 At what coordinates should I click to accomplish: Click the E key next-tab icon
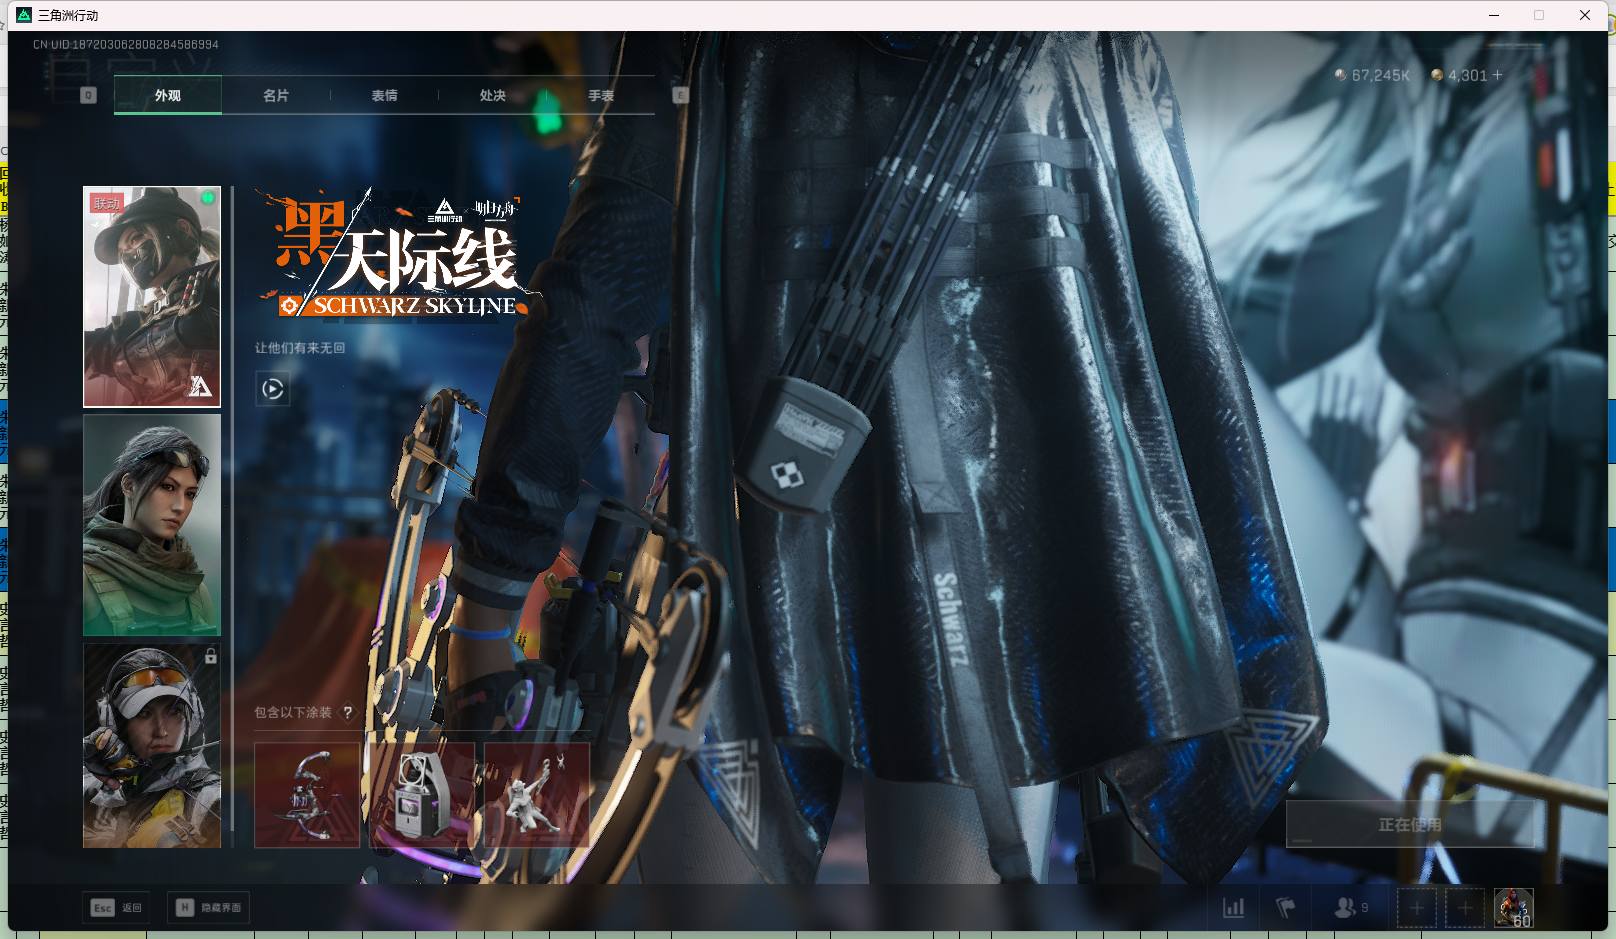[681, 95]
